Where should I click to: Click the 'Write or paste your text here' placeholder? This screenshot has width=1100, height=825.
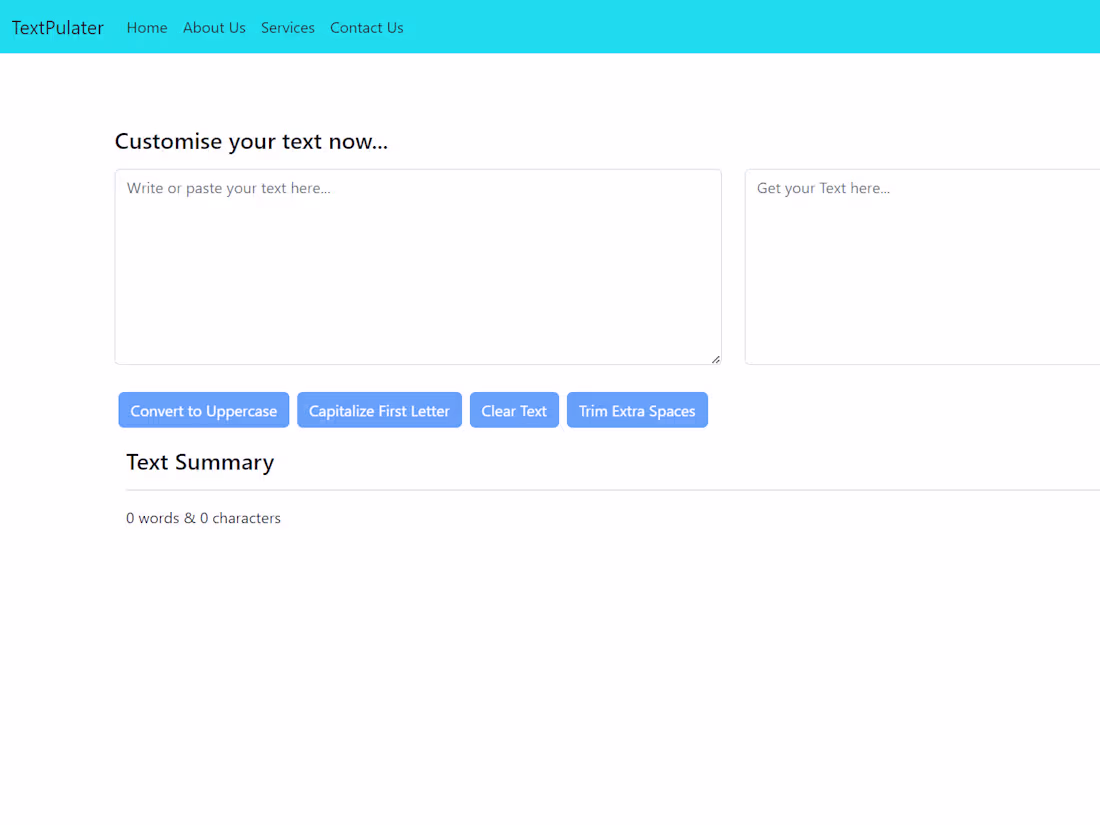tap(229, 188)
